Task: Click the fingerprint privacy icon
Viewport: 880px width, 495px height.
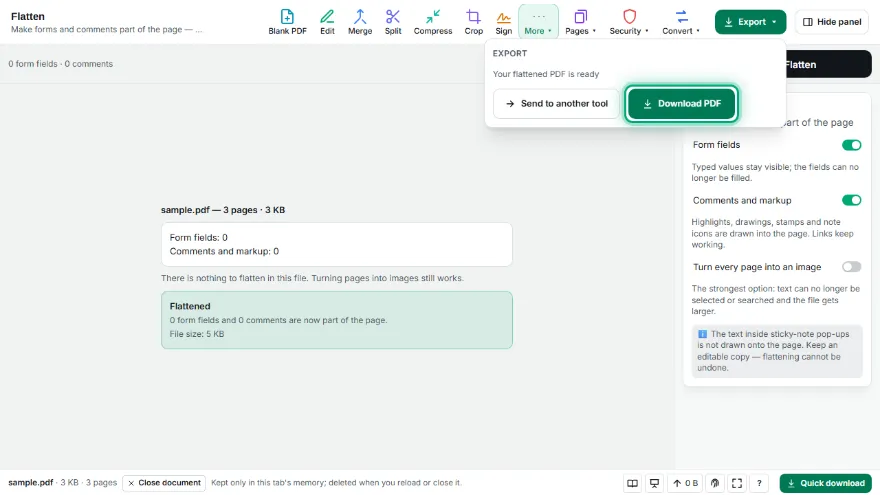Action: click(x=714, y=483)
